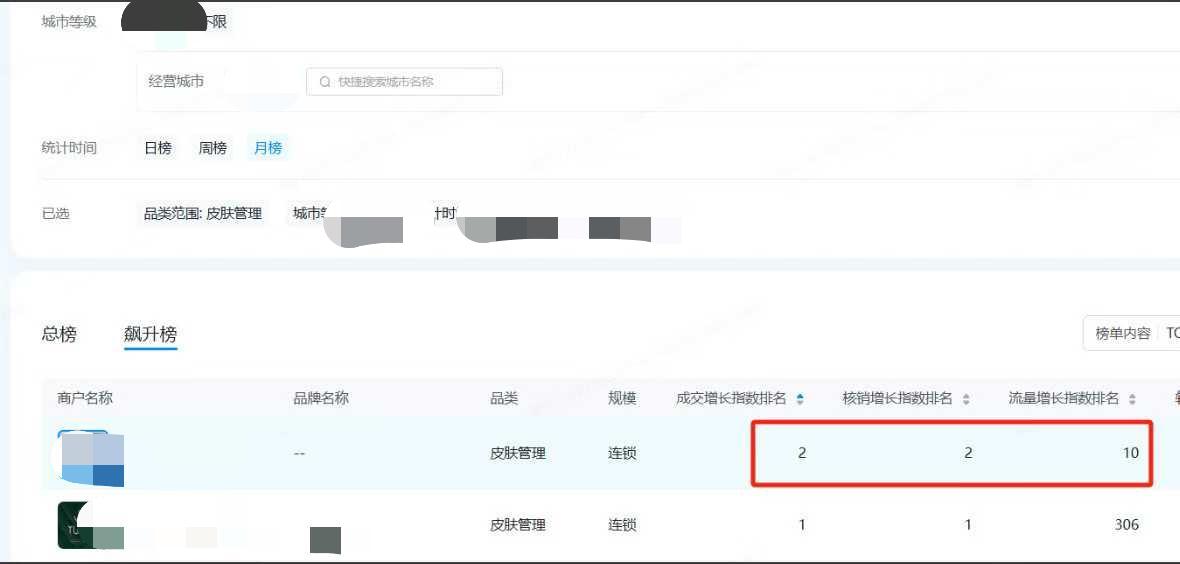Screen dimensions: 1180x564
Task: Select the 日榜 time filter
Action: (158, 148)
